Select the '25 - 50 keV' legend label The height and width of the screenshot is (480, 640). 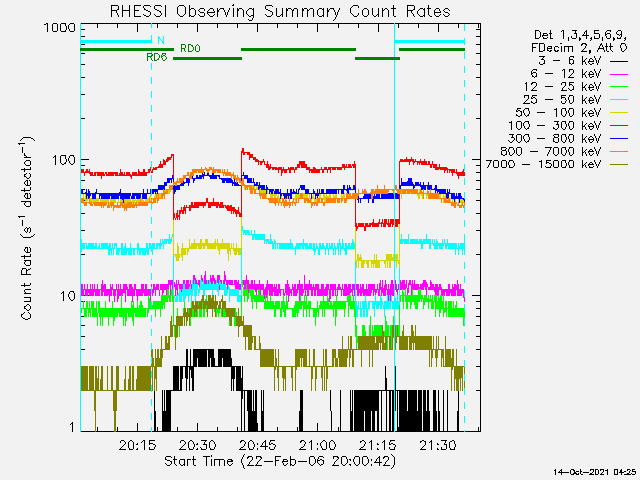pos(562,100)
